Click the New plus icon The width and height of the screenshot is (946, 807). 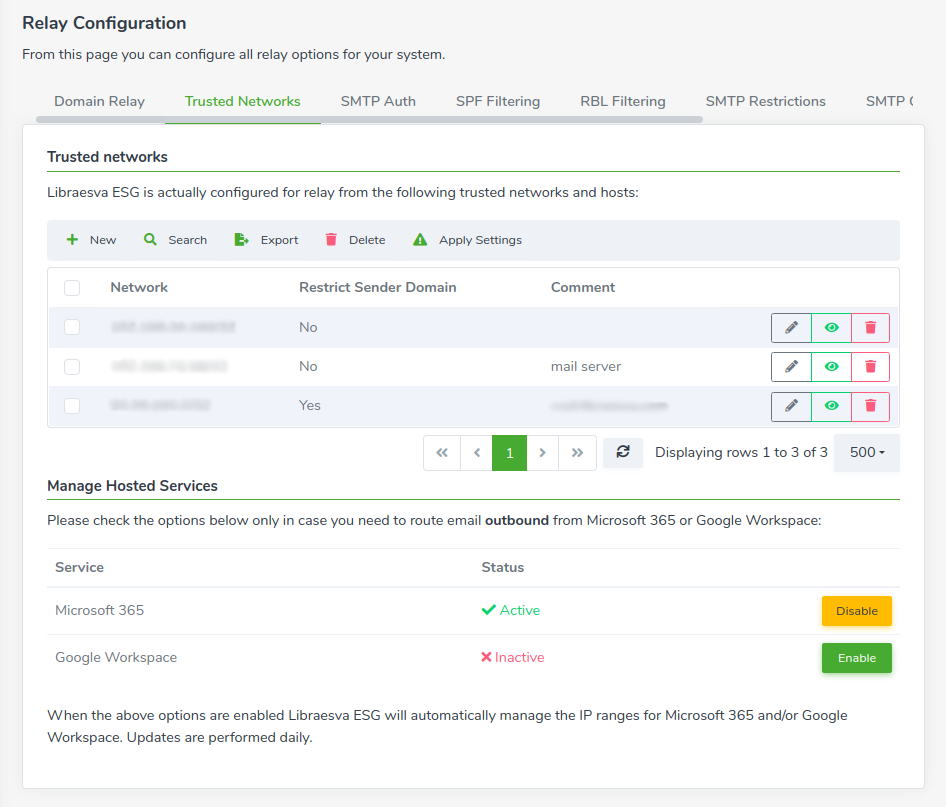pos(72,239)
